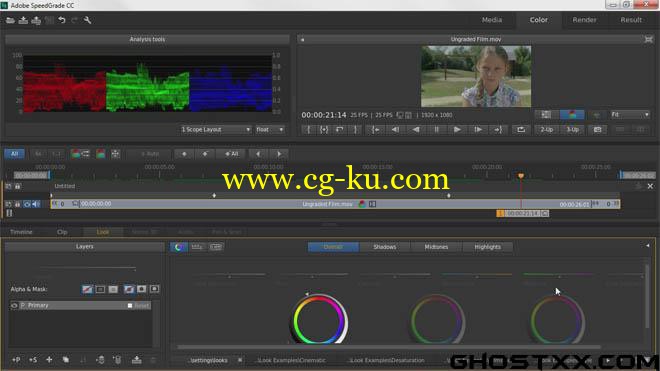Click the save project icon
The height and width of the screenshot is (371, 660).
23,20
